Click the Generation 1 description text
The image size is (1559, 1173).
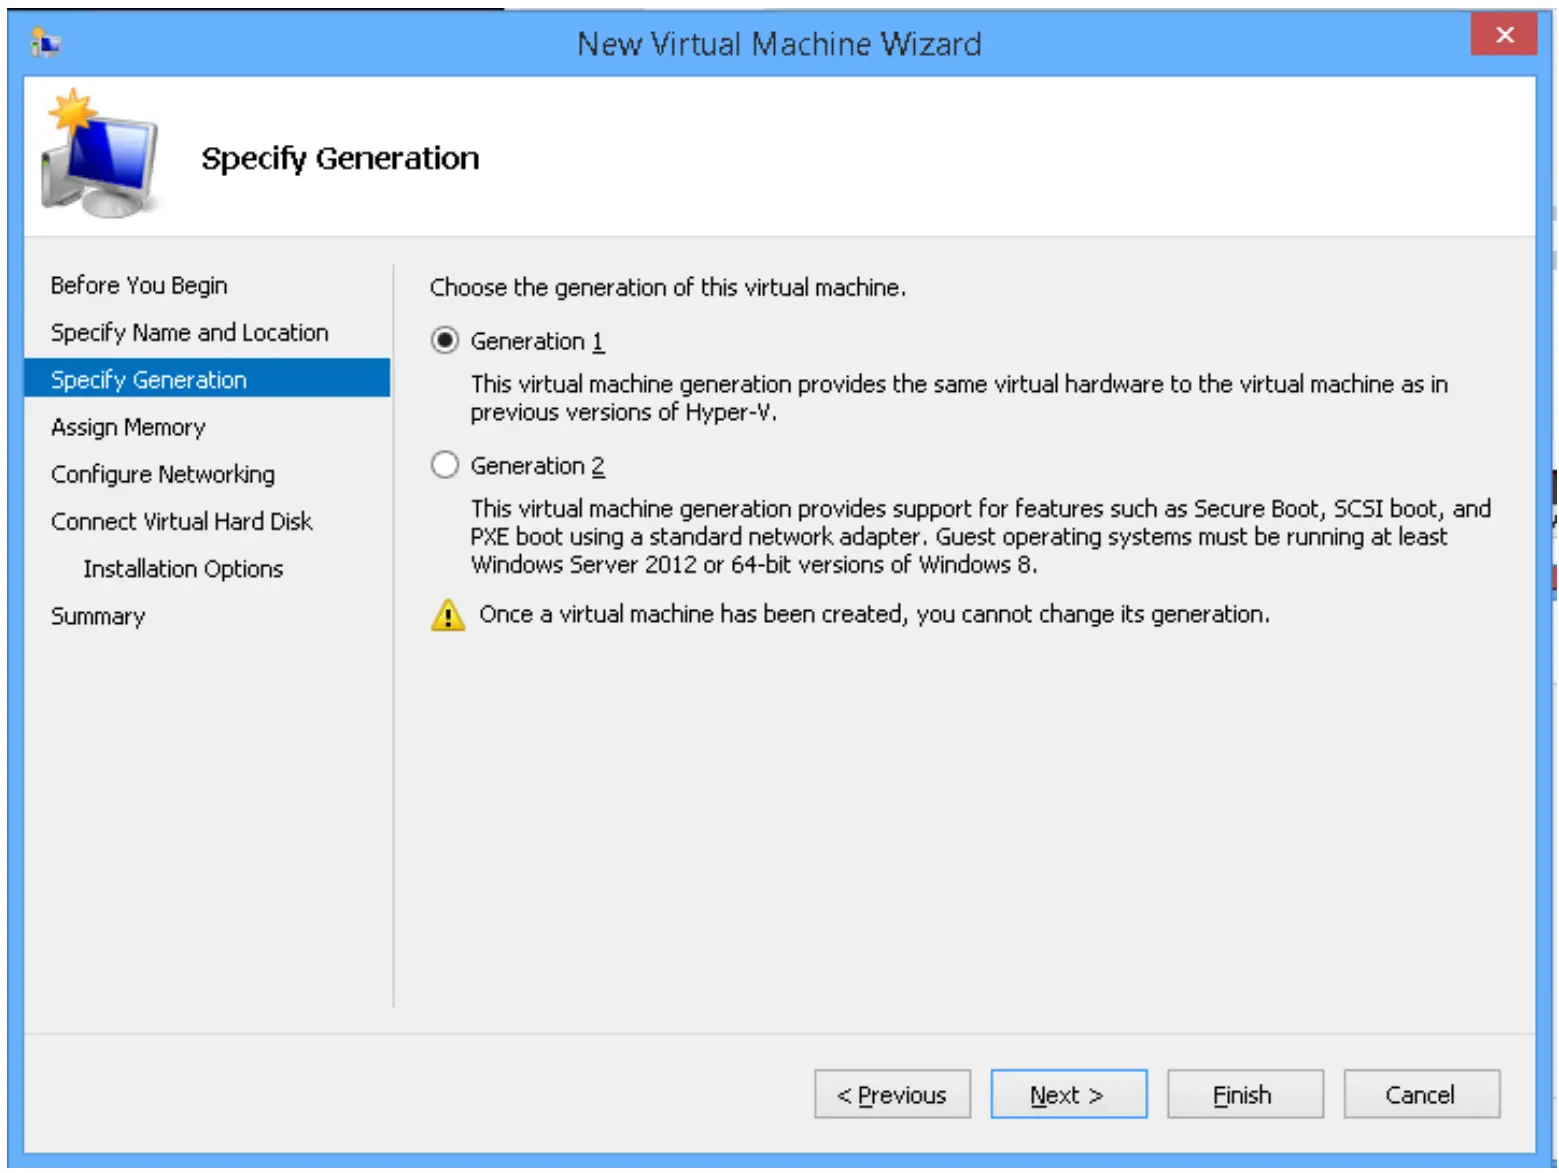(959, 398)
